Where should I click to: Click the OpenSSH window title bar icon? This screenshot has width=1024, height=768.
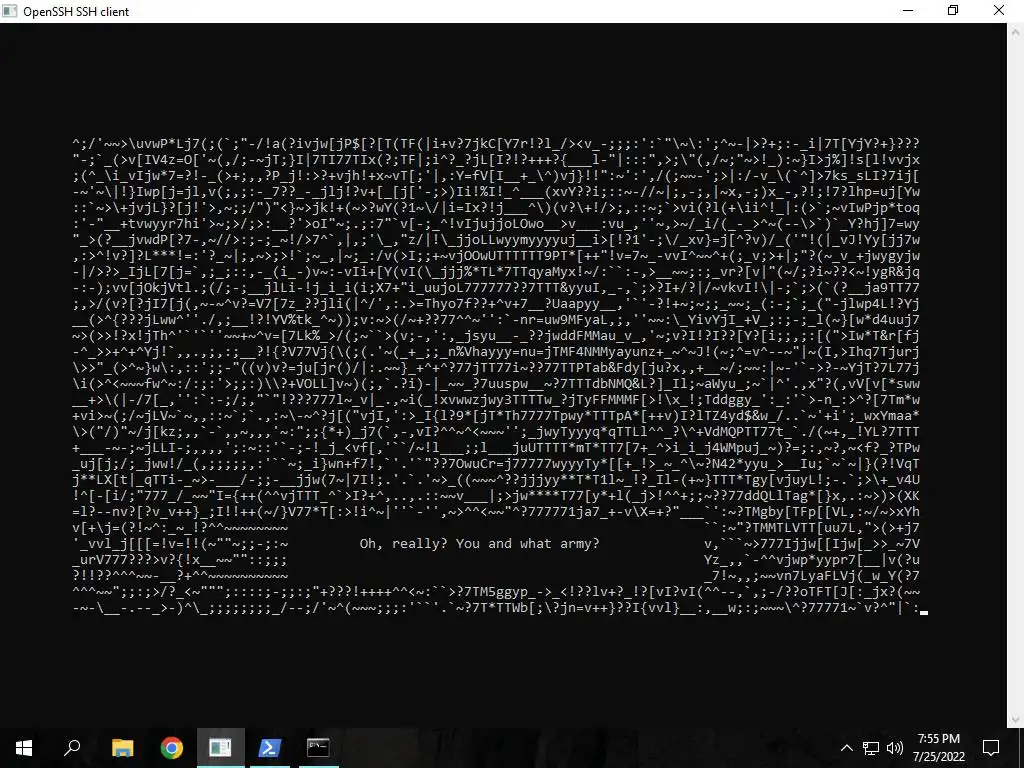[x=9, y=11]
